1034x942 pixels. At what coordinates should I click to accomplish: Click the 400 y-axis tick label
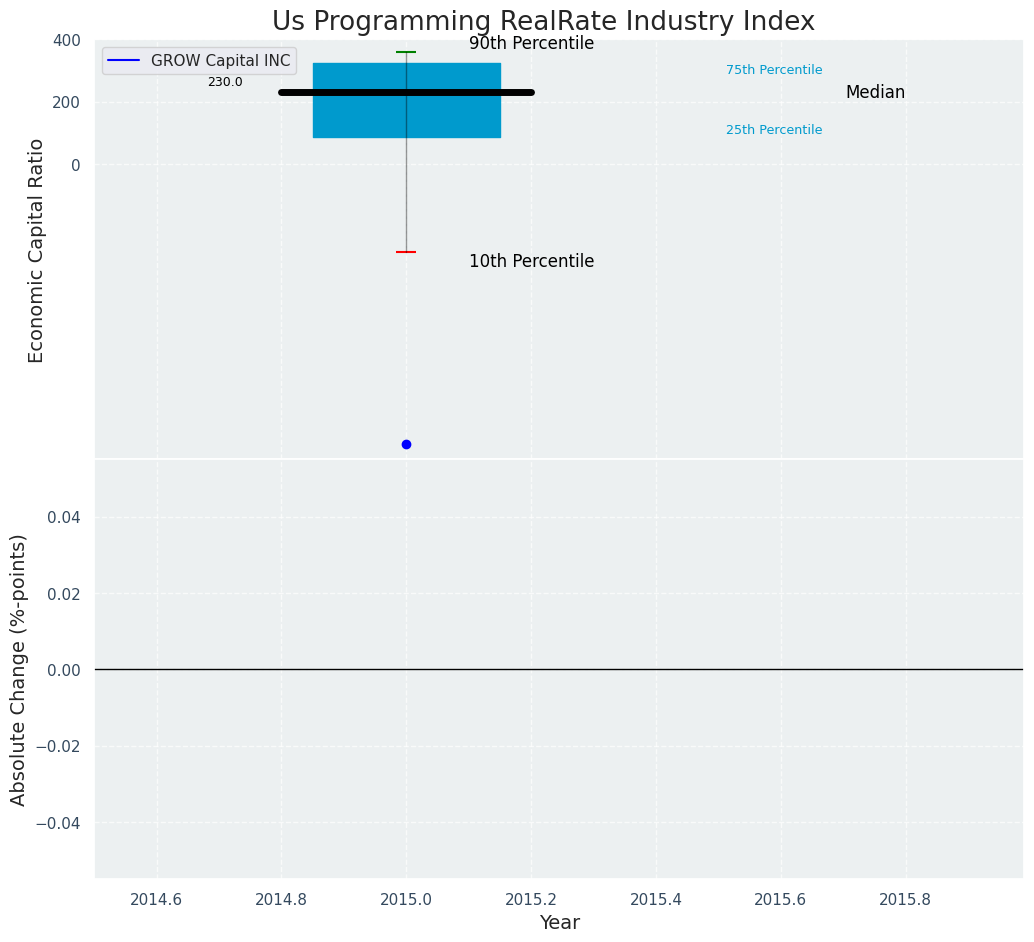click(66, 41)
